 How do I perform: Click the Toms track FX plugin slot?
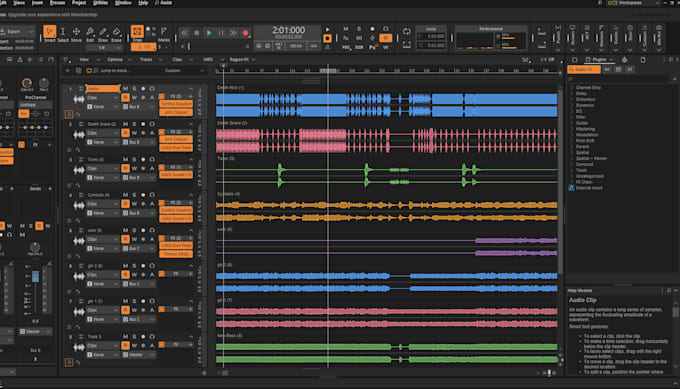(x=176, y=175)
